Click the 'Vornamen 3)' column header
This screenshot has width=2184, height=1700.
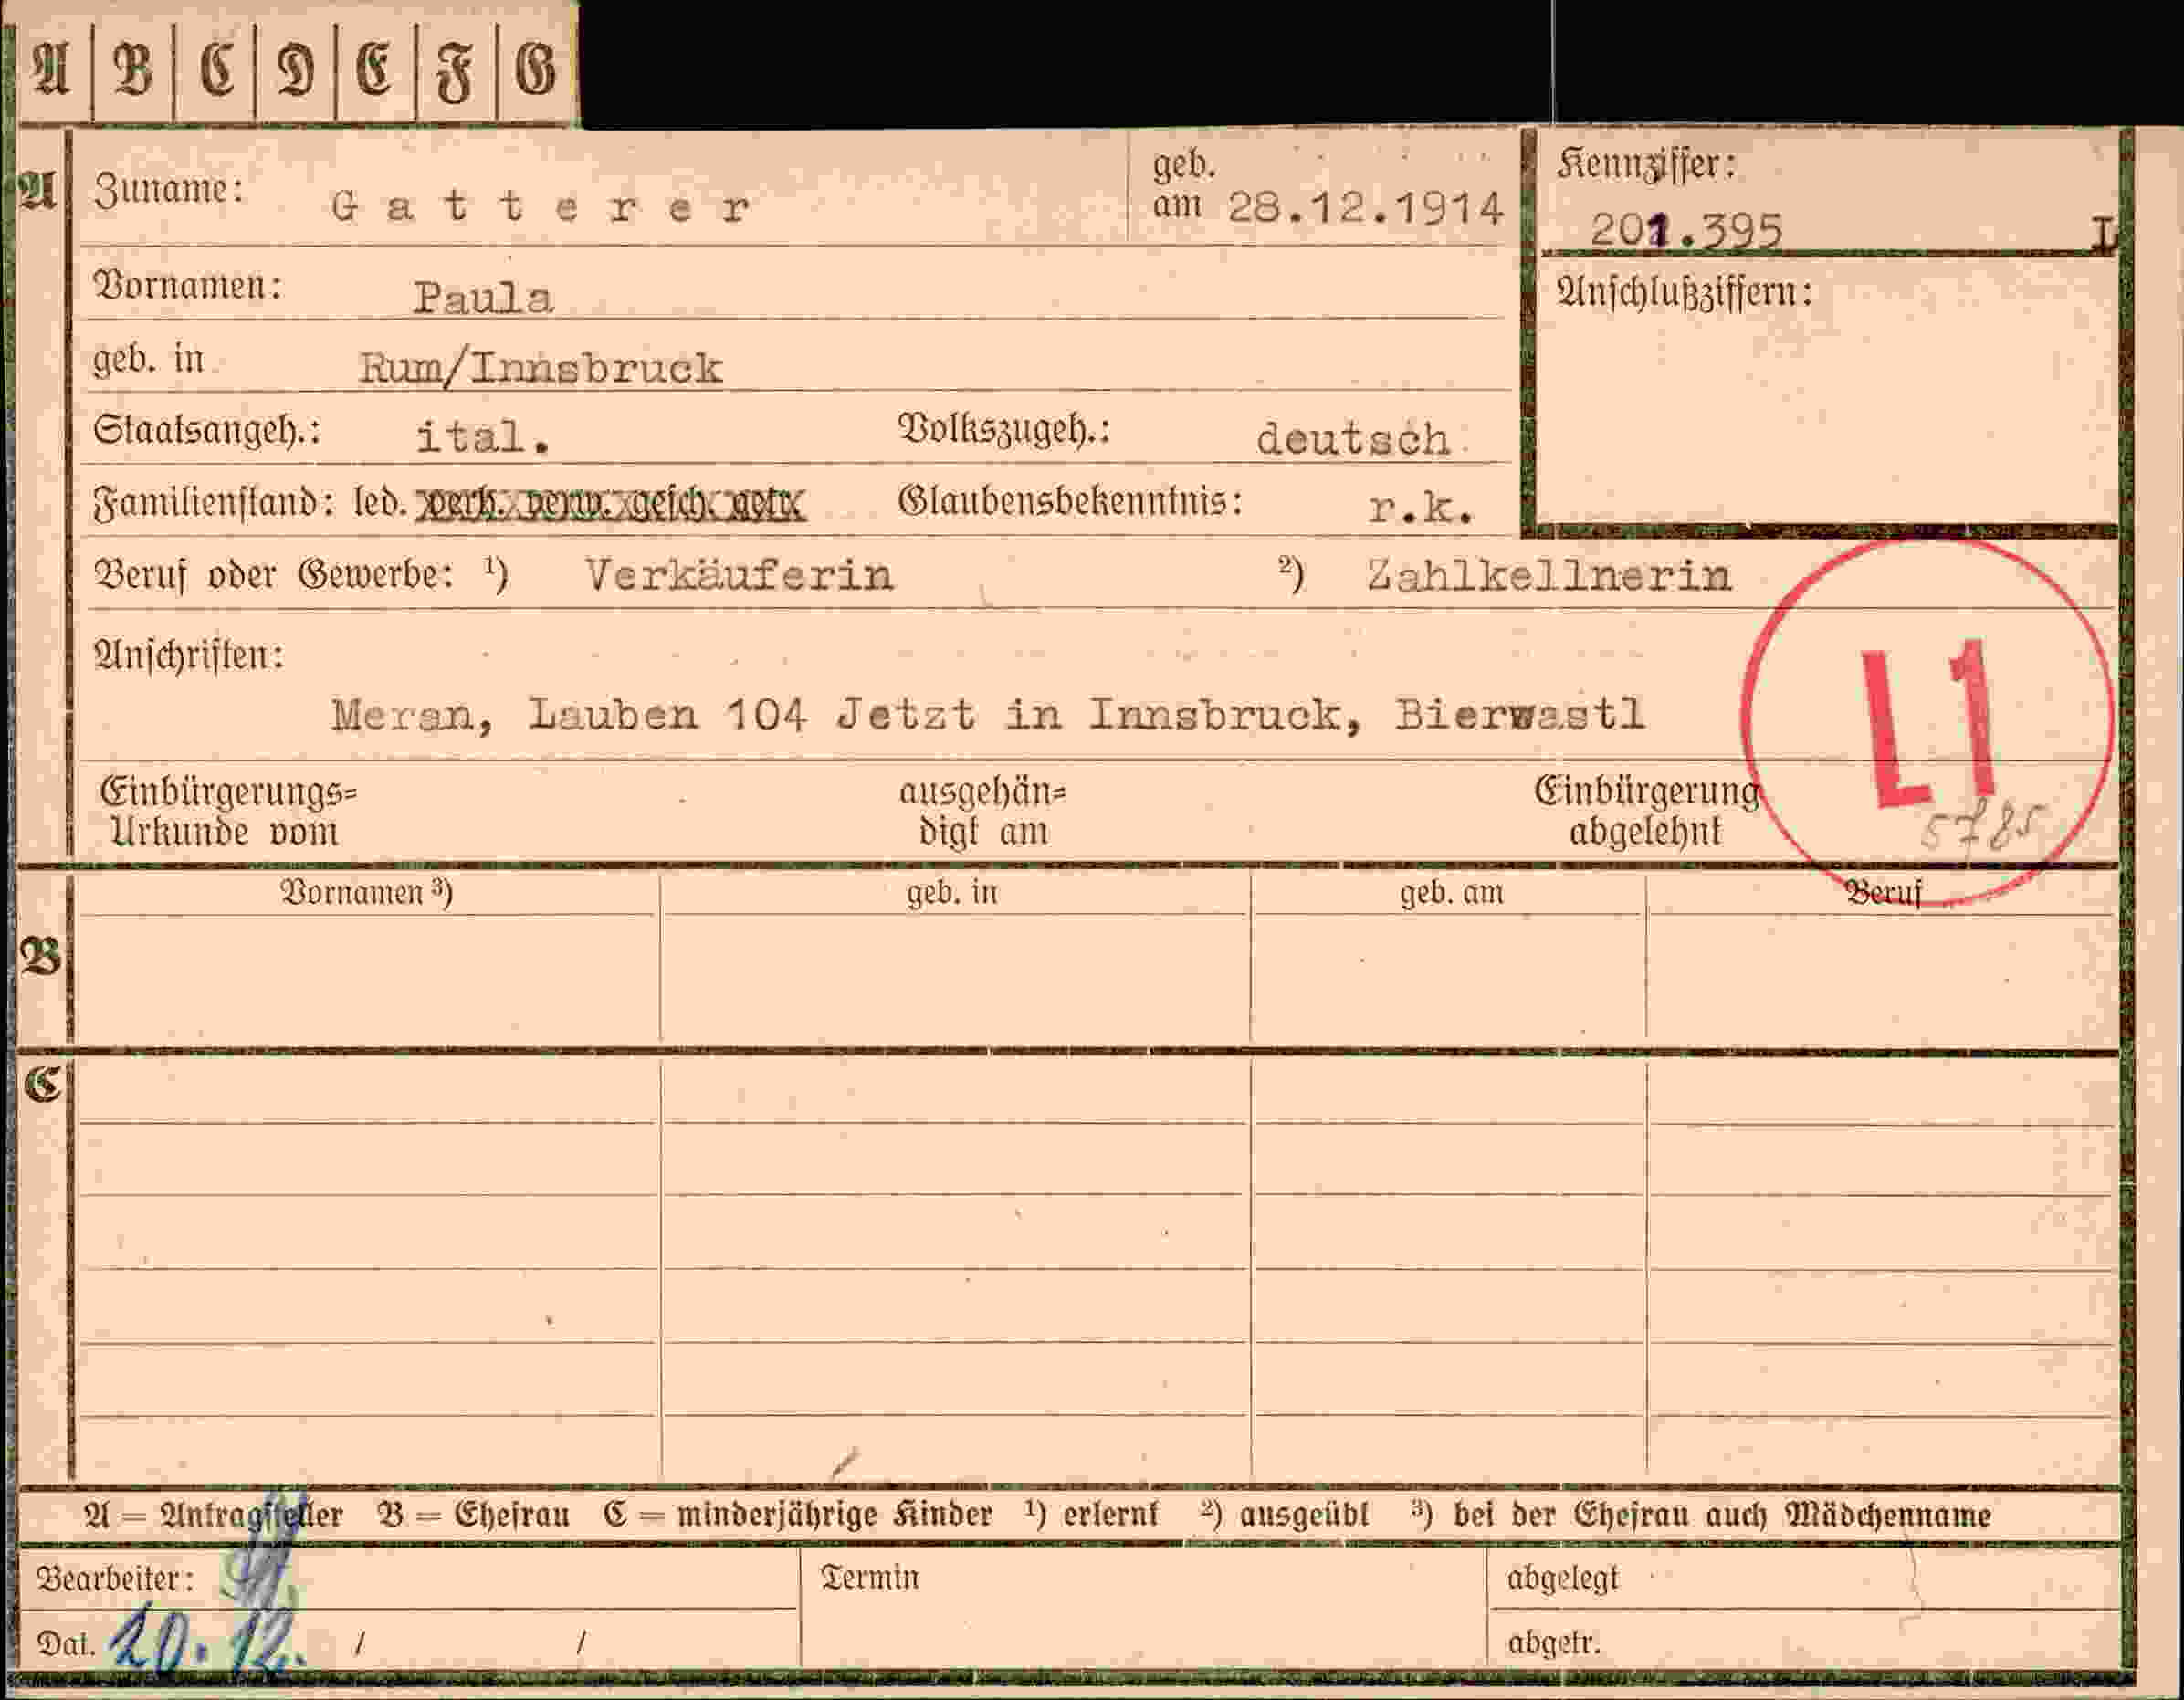tap(366, 892)
